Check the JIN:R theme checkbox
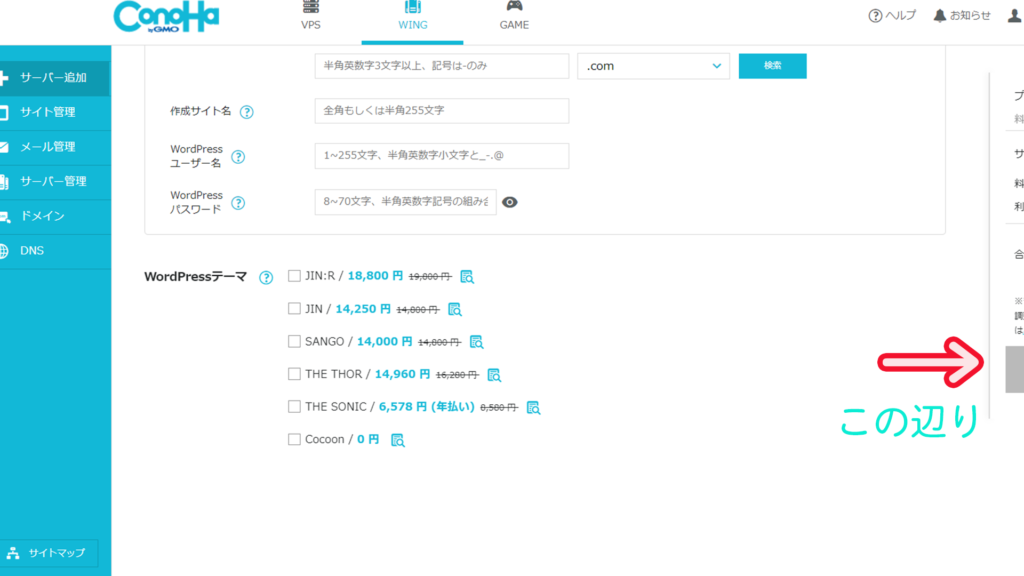The height and width of the screenshot is (576, 1024). (295, 276)
